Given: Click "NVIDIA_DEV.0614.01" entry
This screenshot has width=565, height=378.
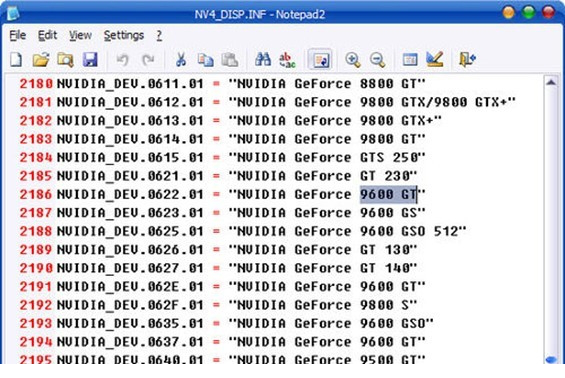Looking at the screenshot, I should click(x=130, y=139).
